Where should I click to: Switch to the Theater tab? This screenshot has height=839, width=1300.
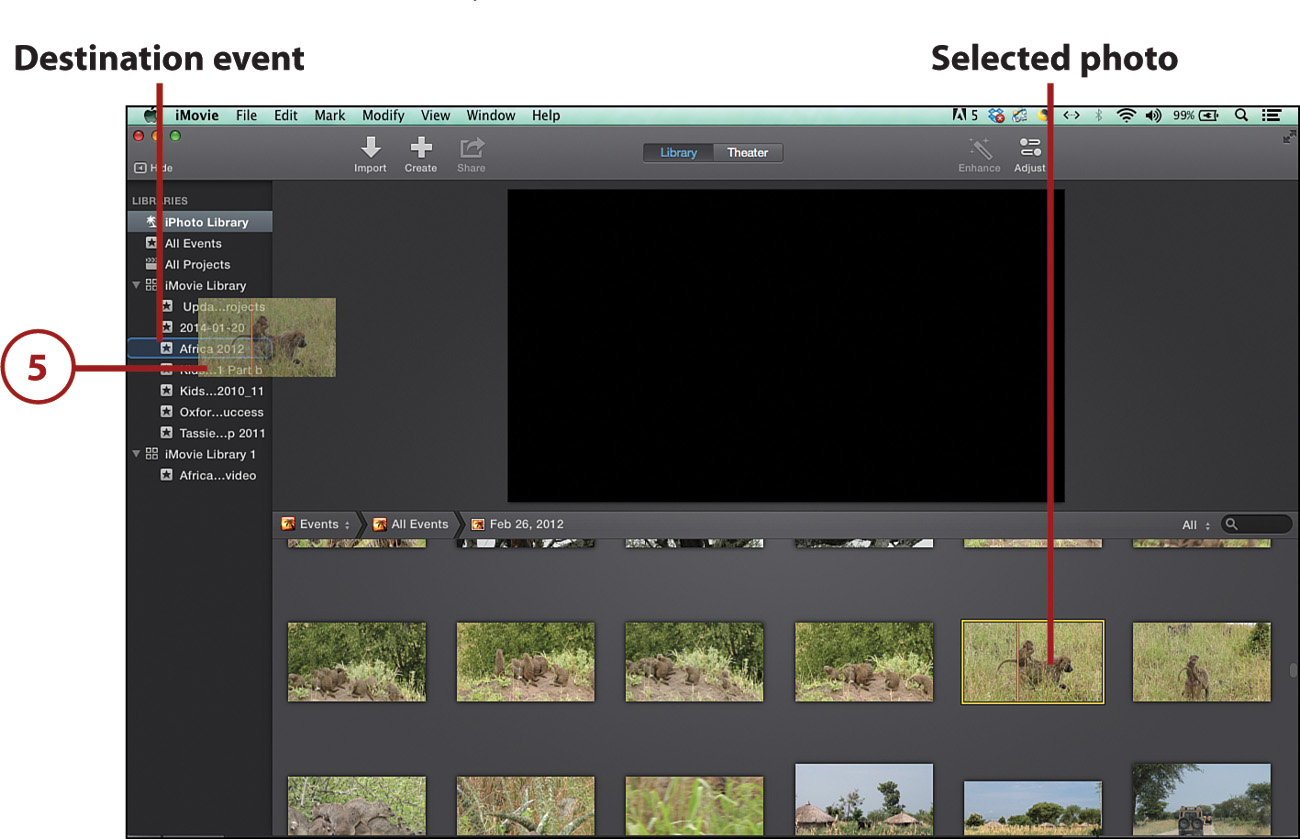click(x=747, y=153)
